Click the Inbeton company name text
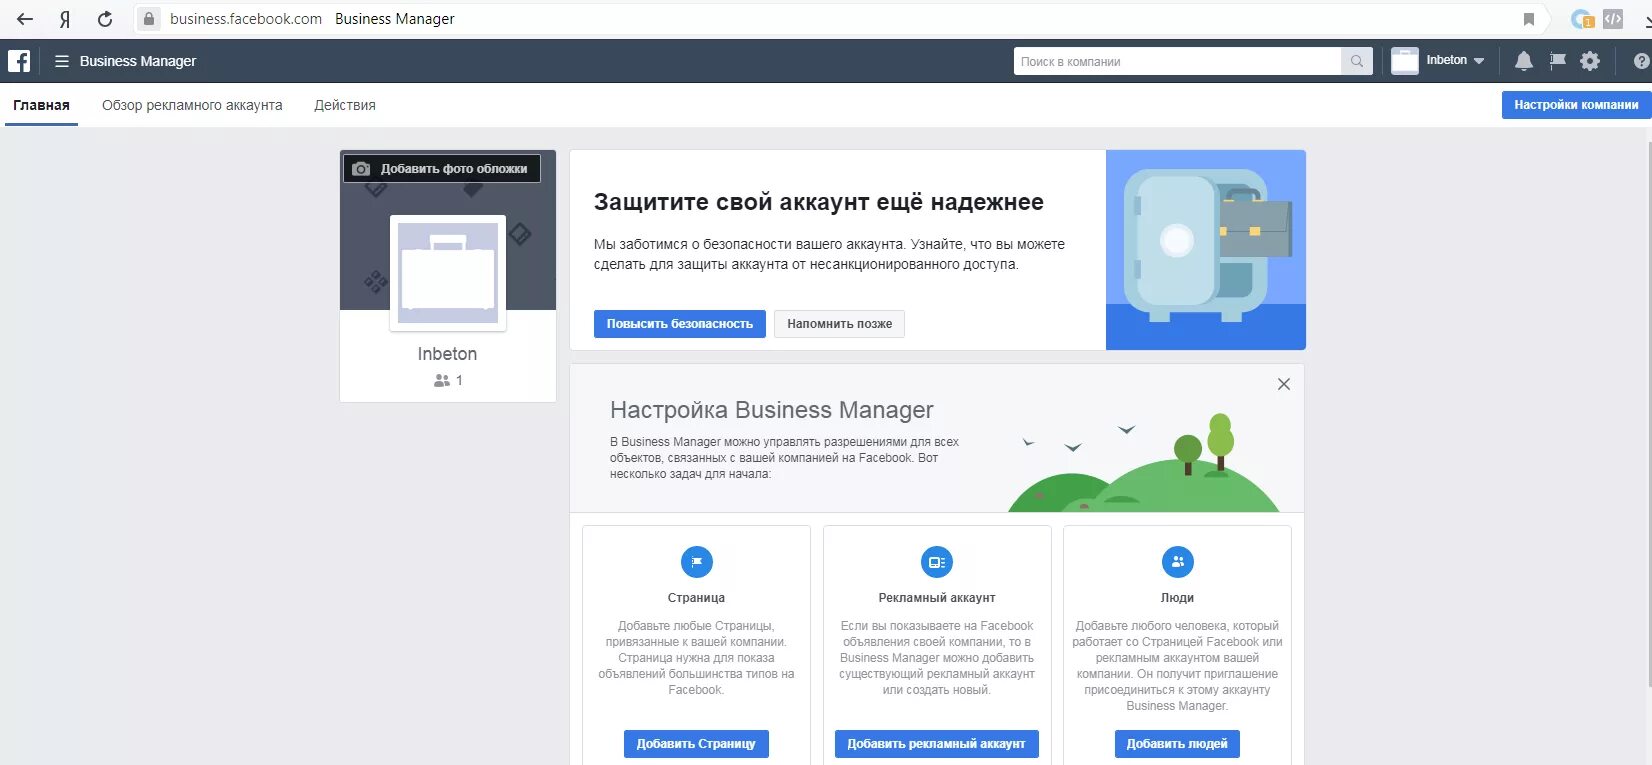 click(448, 354)
